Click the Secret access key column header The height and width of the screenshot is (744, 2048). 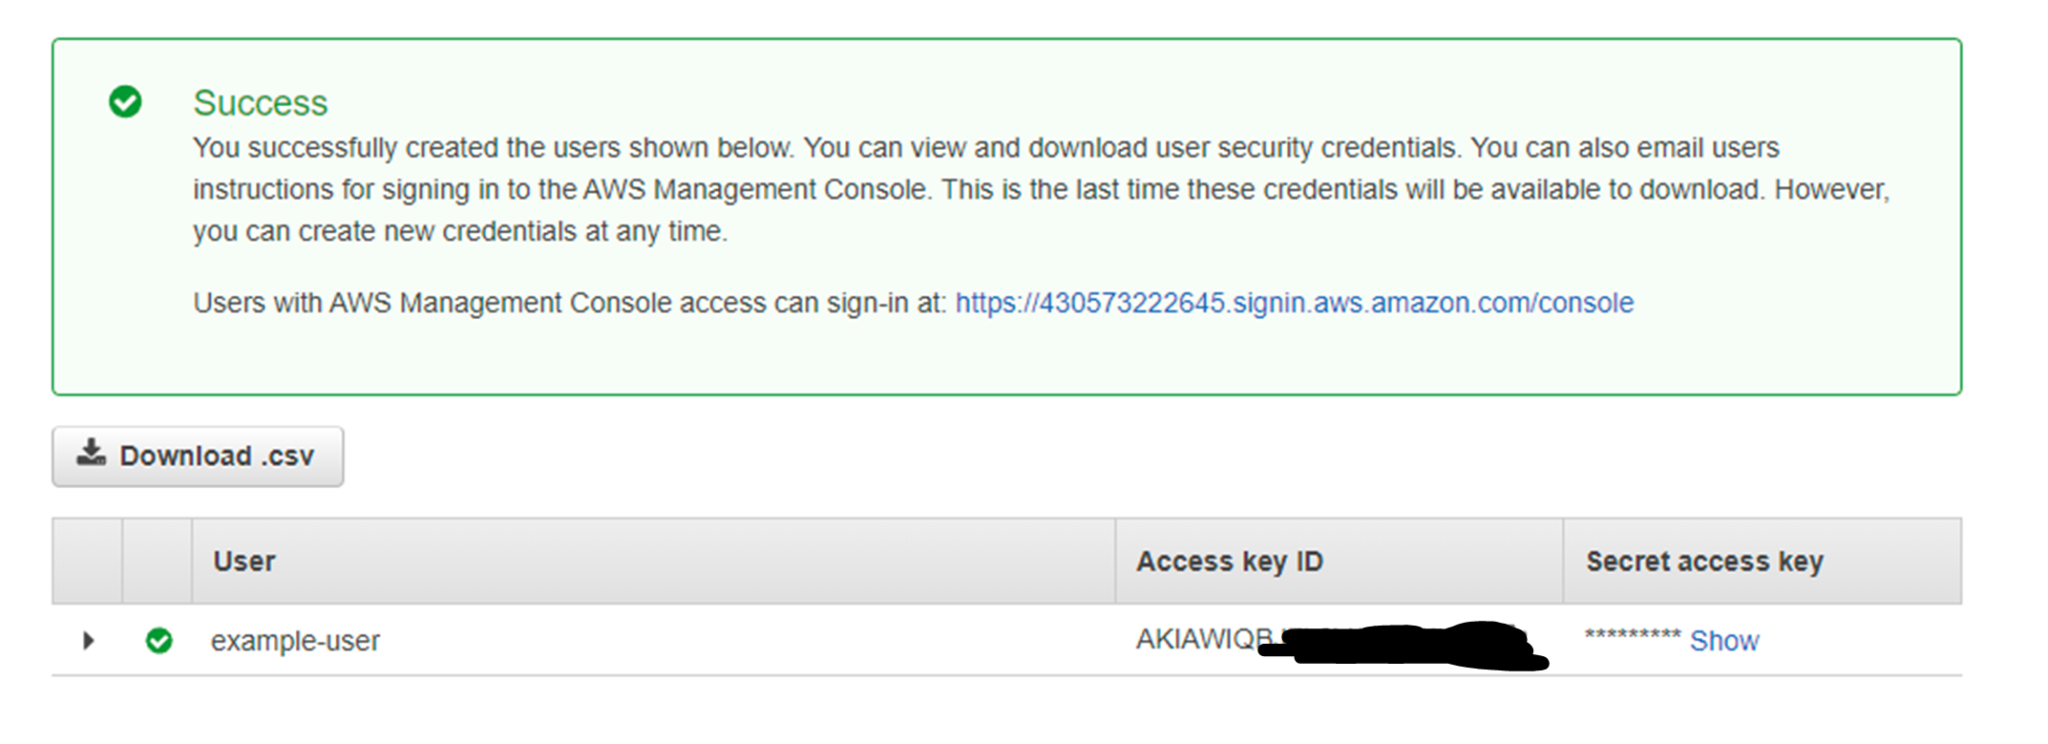1704,561
